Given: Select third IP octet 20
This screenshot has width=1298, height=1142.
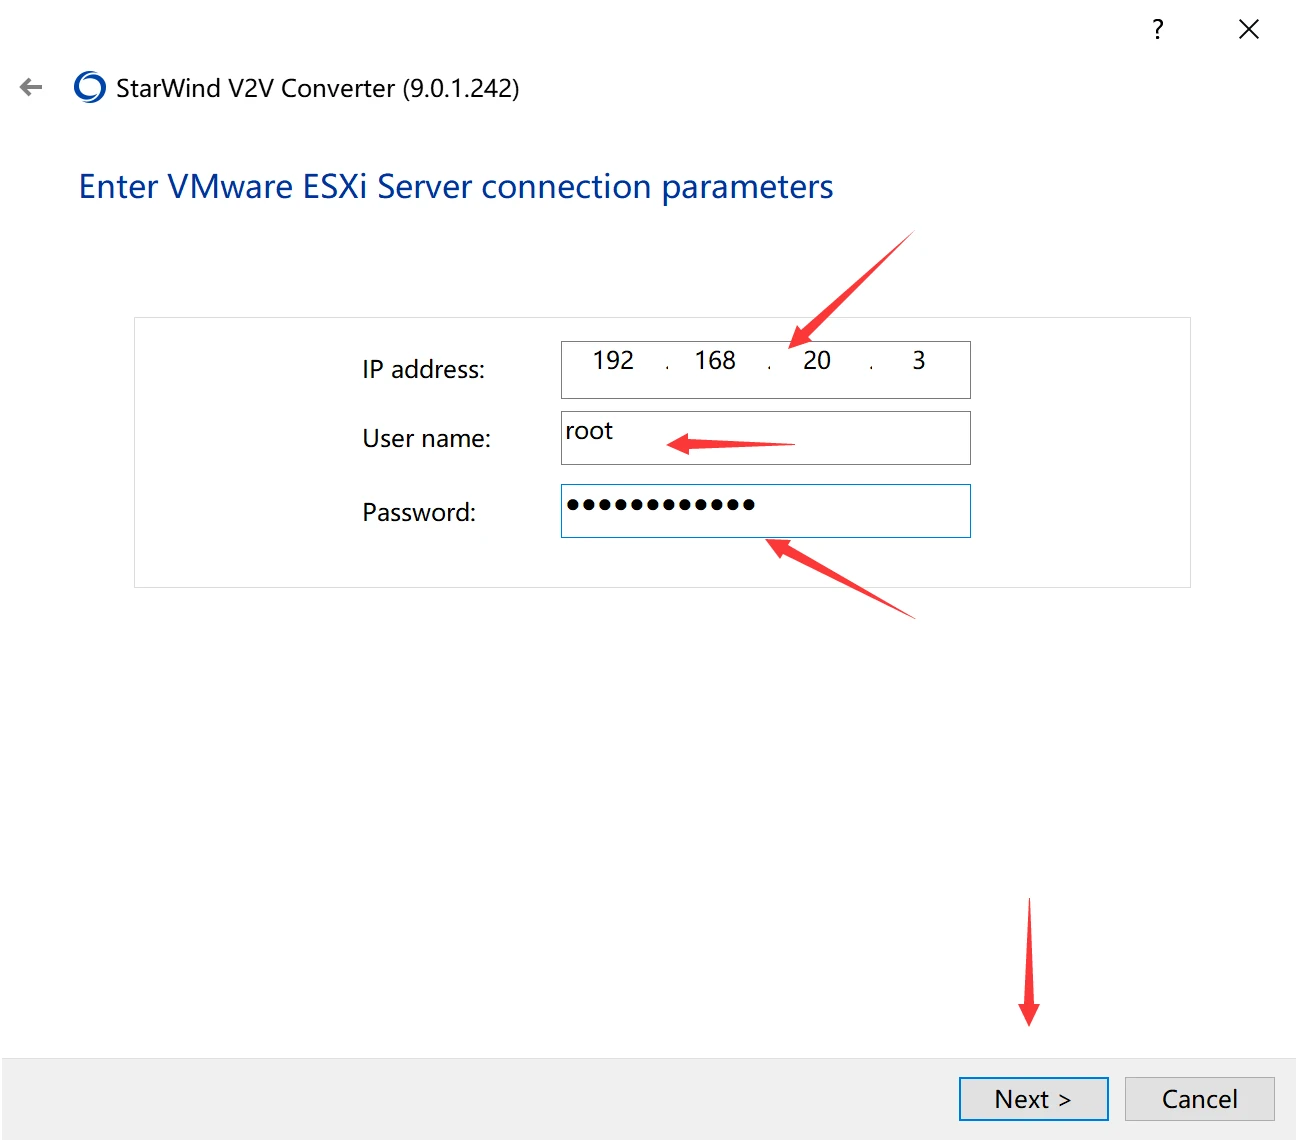Looking at the screenshot, I should coord(817,361).
